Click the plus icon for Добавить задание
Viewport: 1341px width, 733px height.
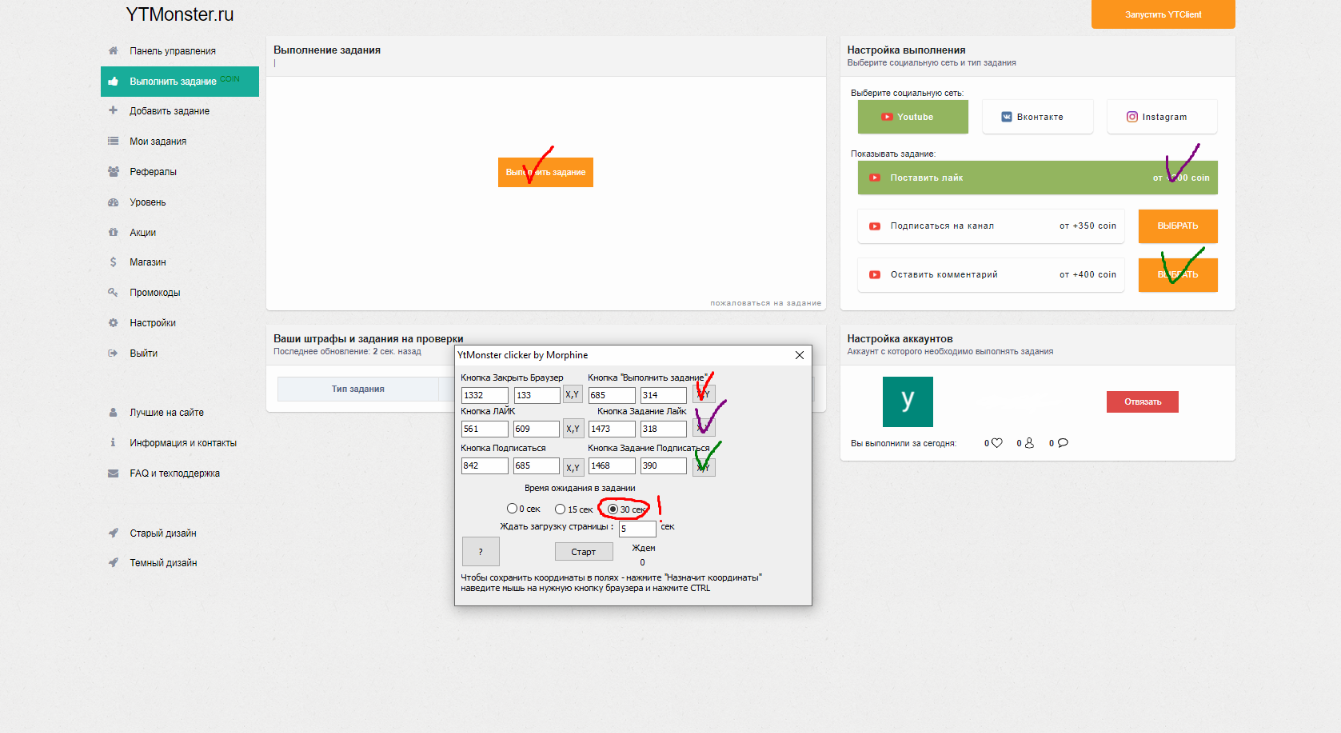pyautogui.click(x=113, y=111)
